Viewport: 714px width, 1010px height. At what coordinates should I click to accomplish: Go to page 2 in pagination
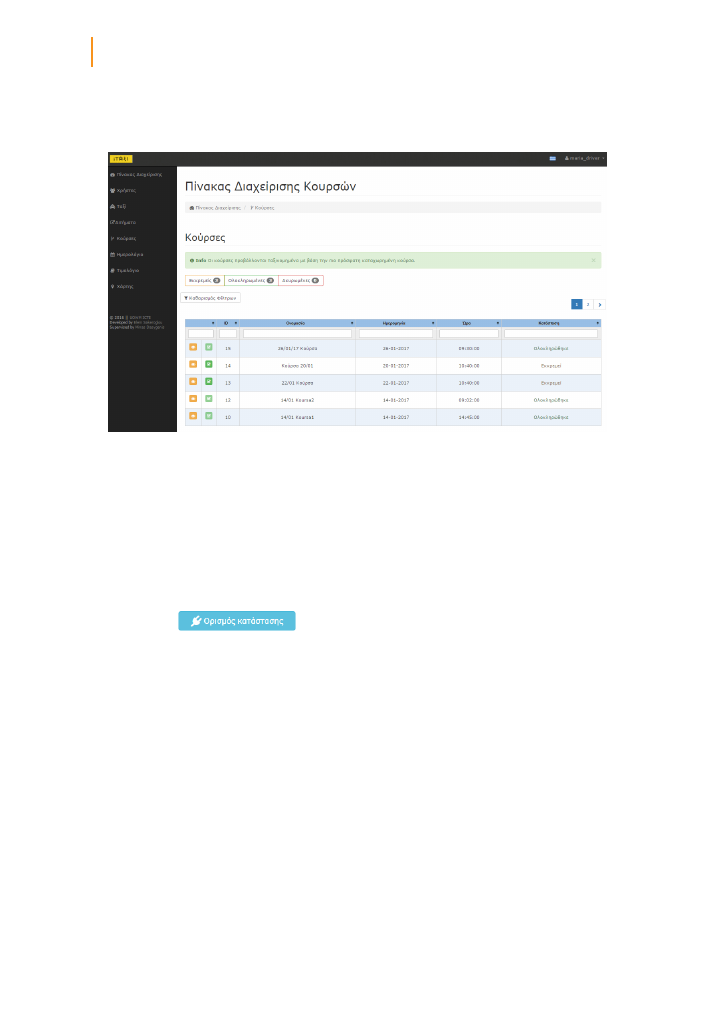588,305
